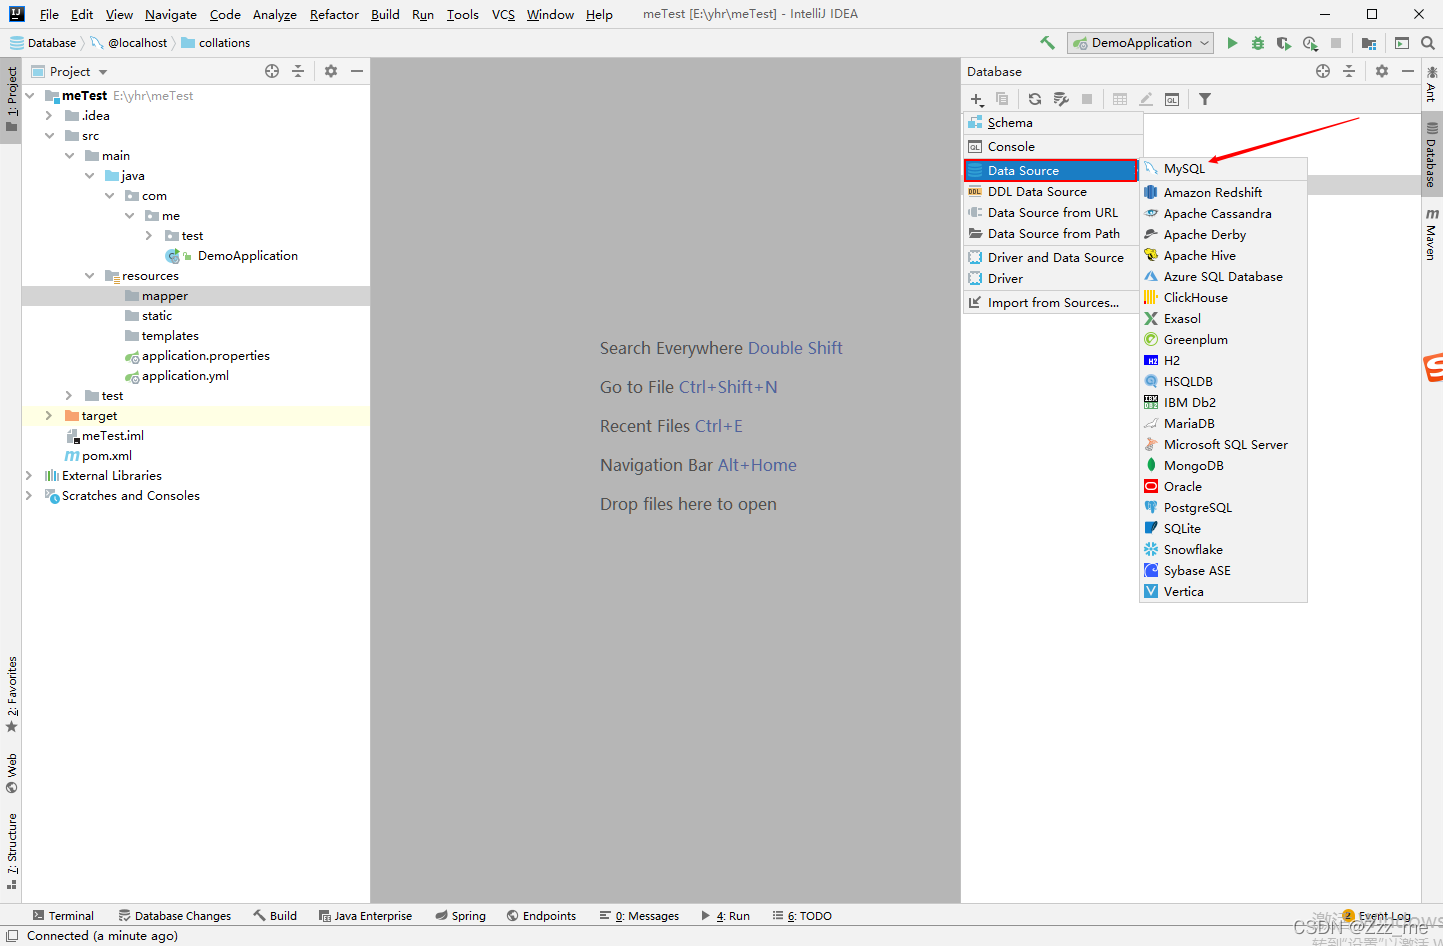Screen dimensions: 1443x946
Task: Hide the Database panel with minus icon
Action: (1408, 71)
